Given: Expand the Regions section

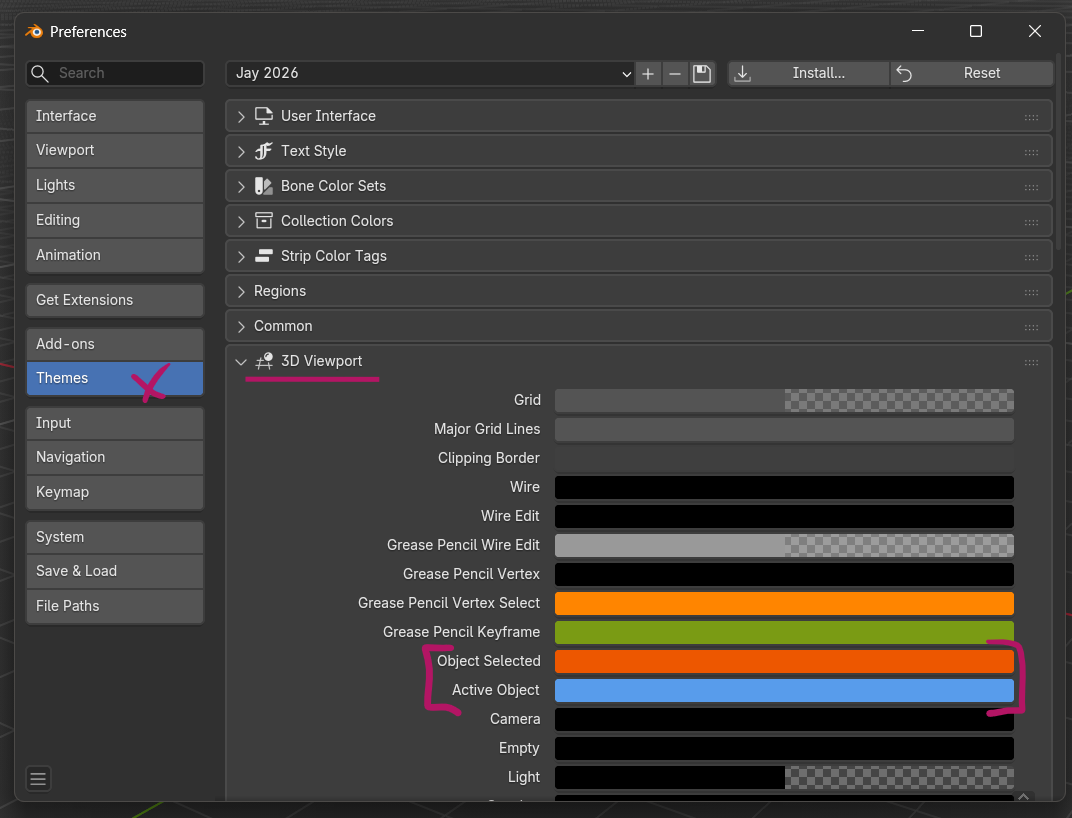Looking at the screenshot, I should coord(241,291).
